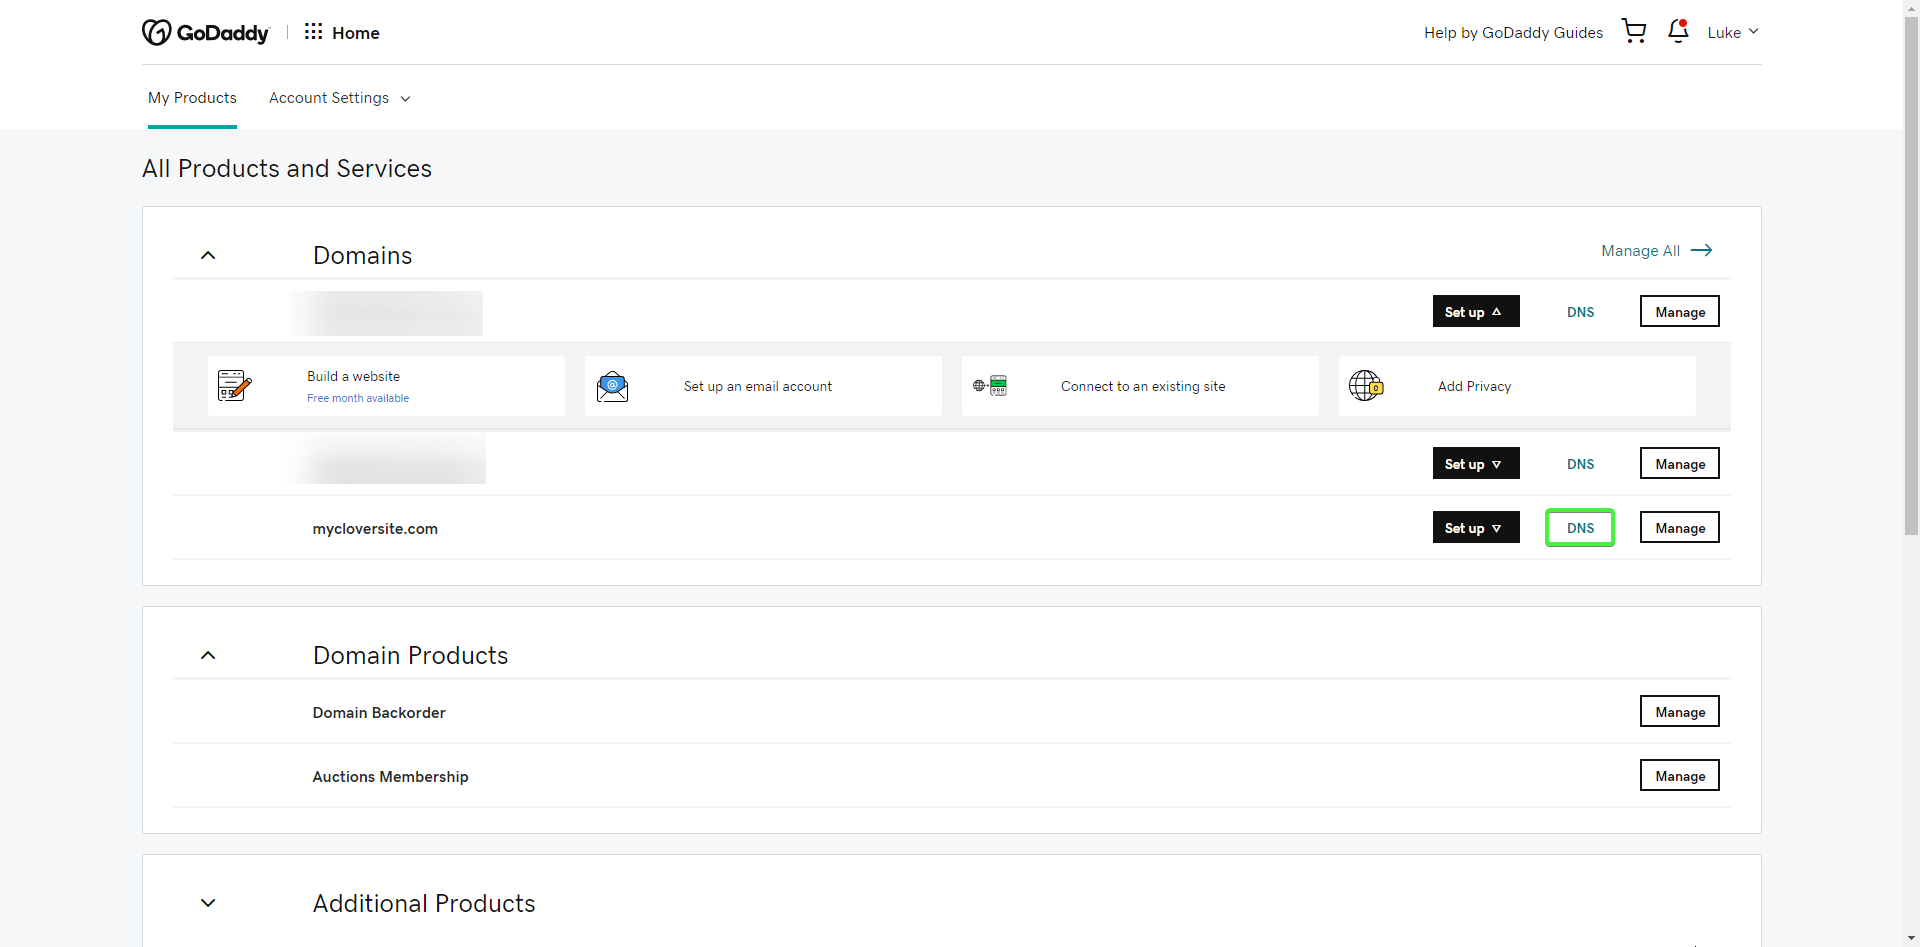Open the apps grid icon beside Home
Image resolution: width=1920 pixels, height=947 pixels.
pos(313,32)
